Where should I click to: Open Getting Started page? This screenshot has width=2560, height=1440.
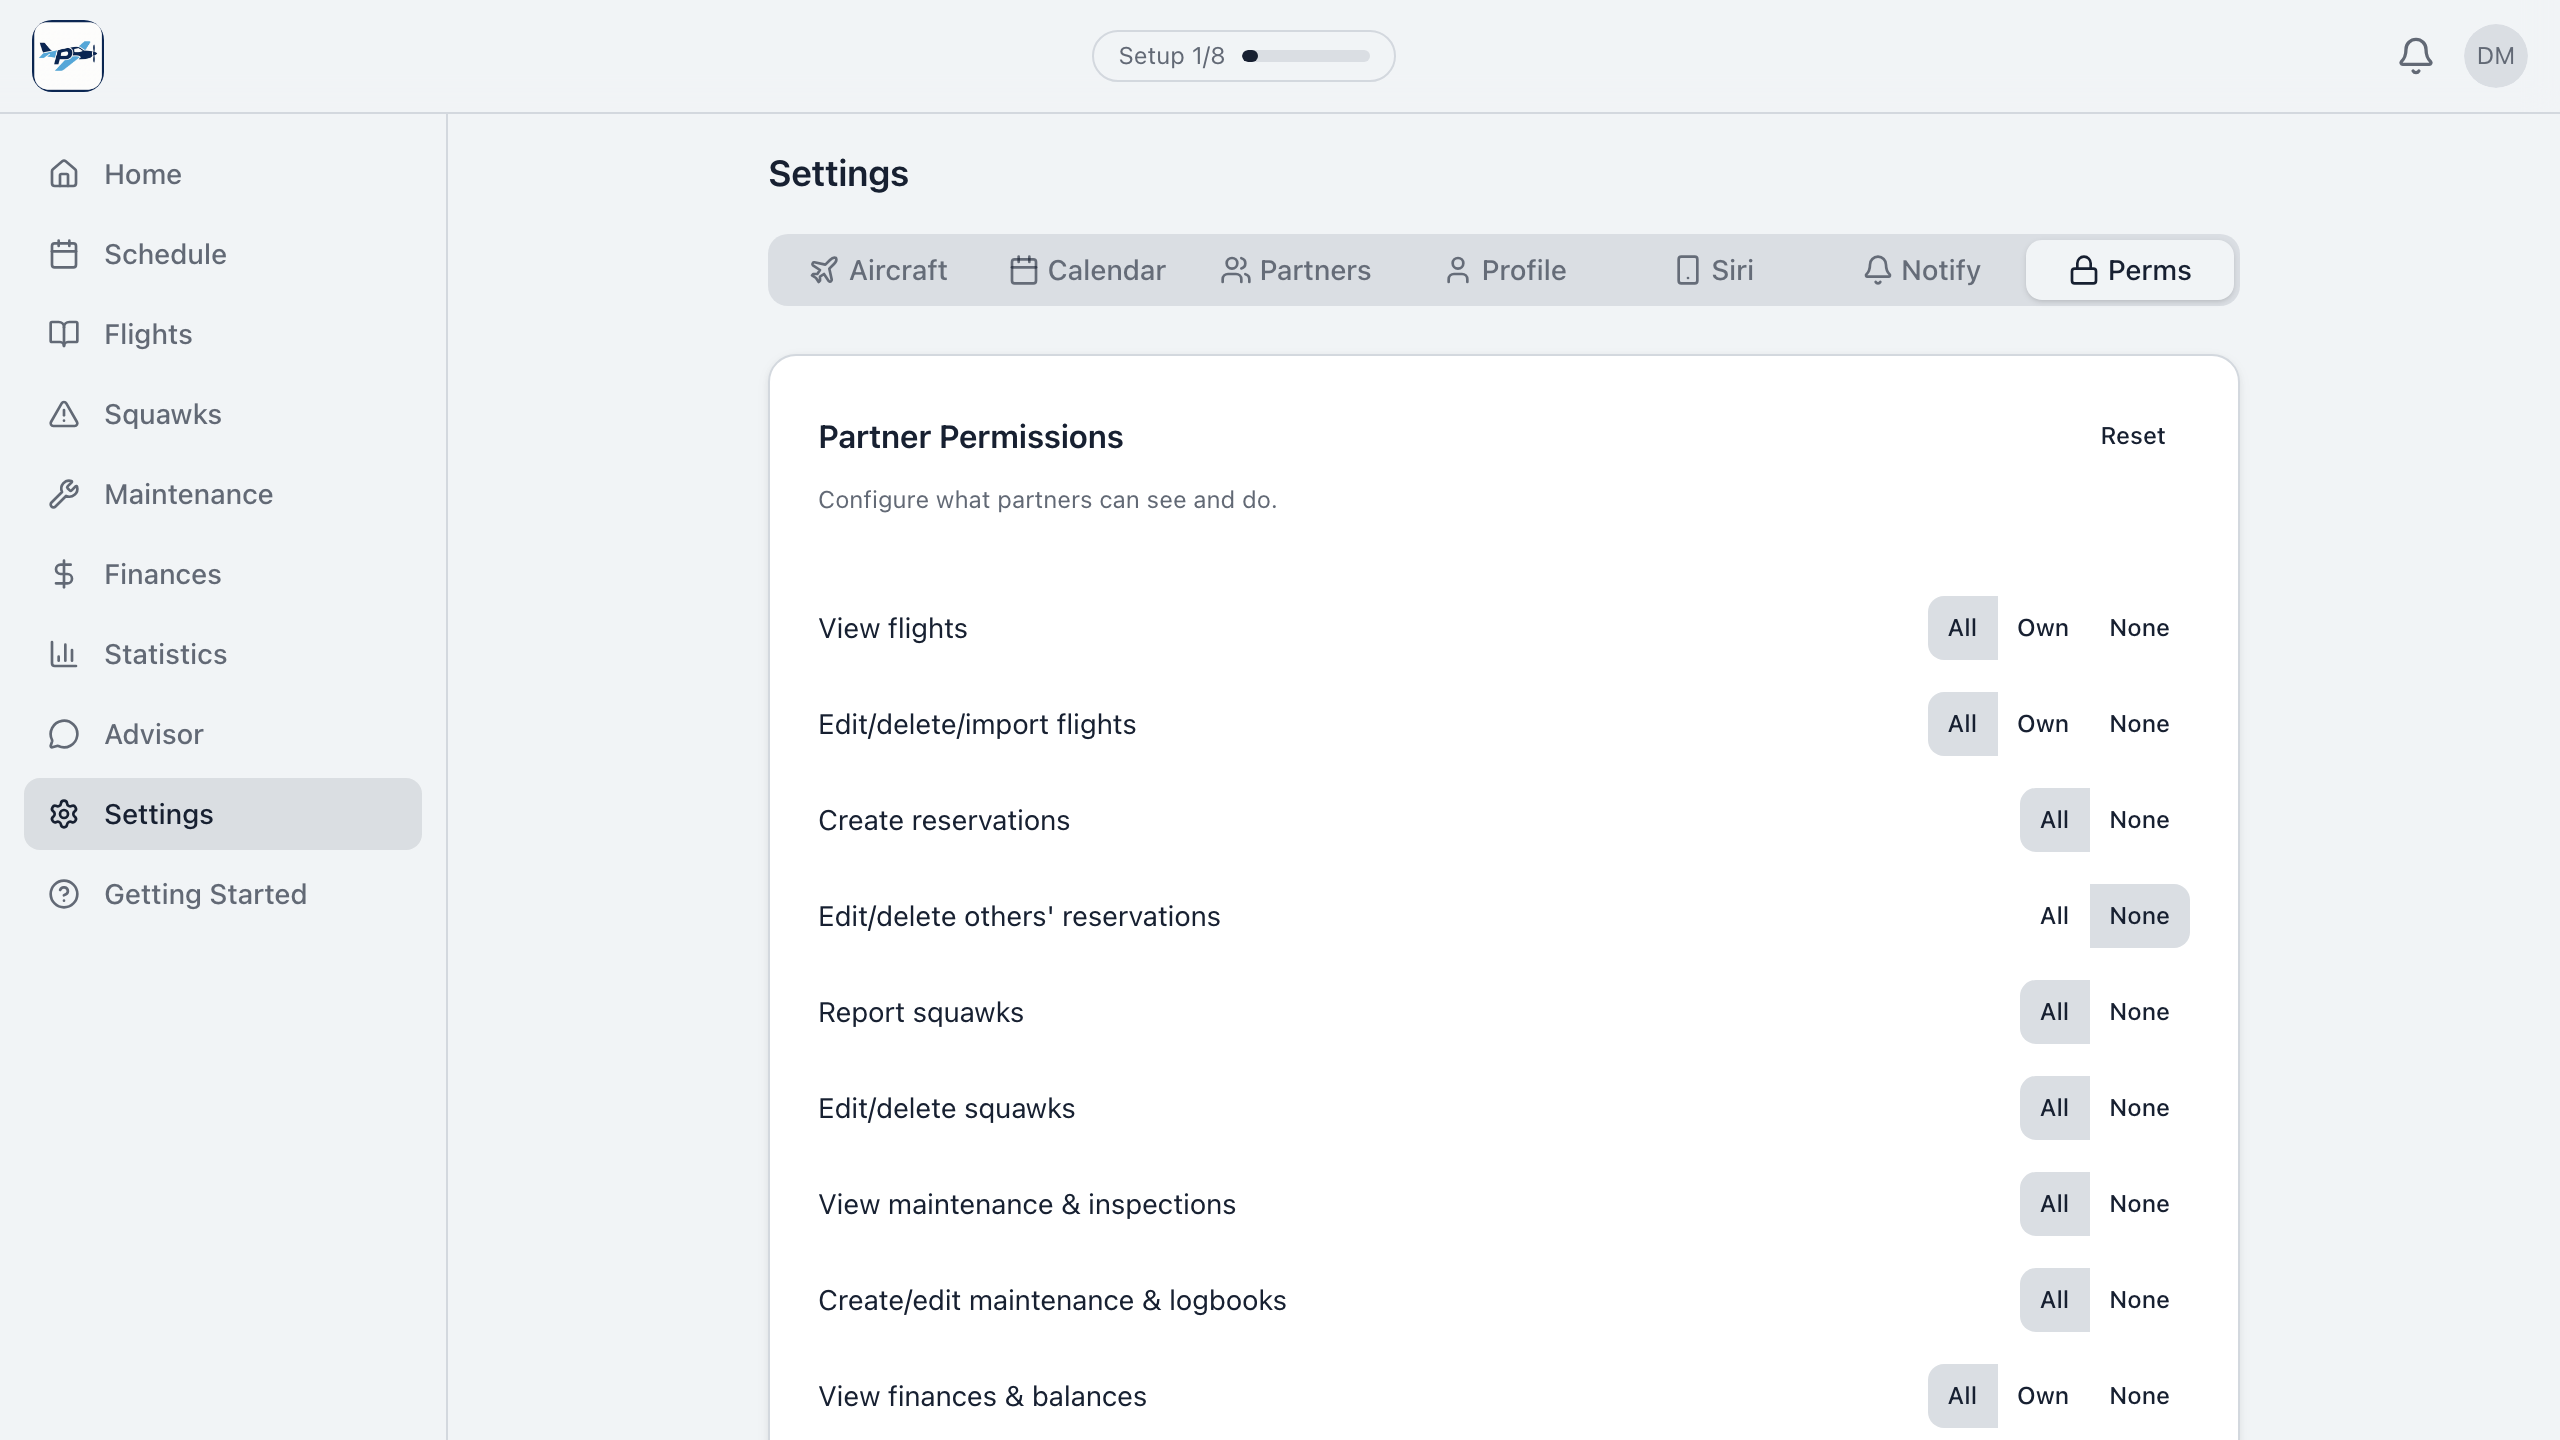[223, 894]
